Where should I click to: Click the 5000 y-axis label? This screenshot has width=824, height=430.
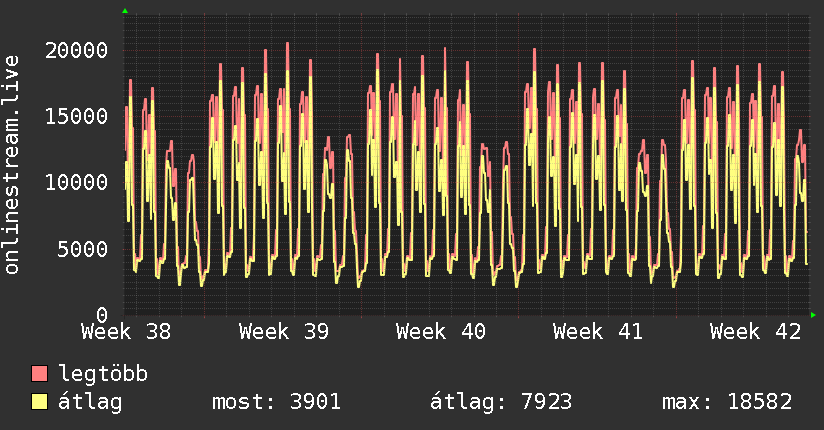coord(83,249)
